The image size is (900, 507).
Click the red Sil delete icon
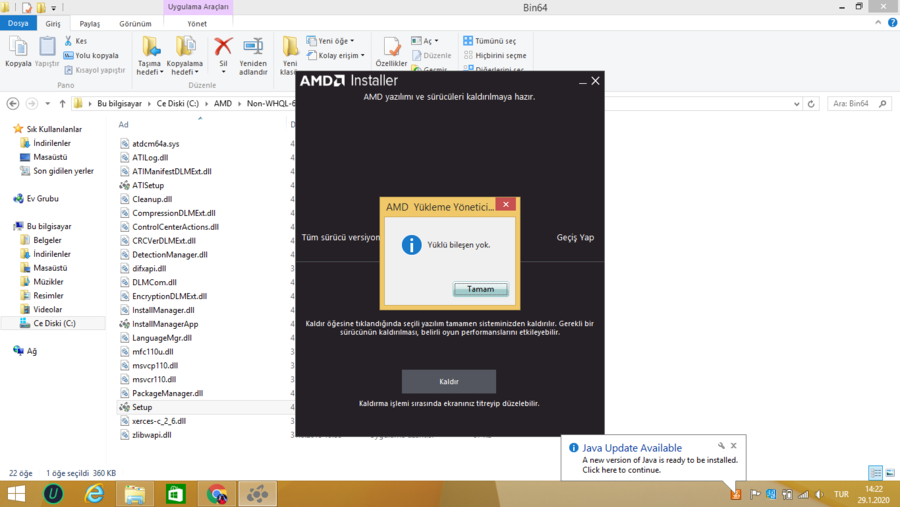[x=223, y=47]
